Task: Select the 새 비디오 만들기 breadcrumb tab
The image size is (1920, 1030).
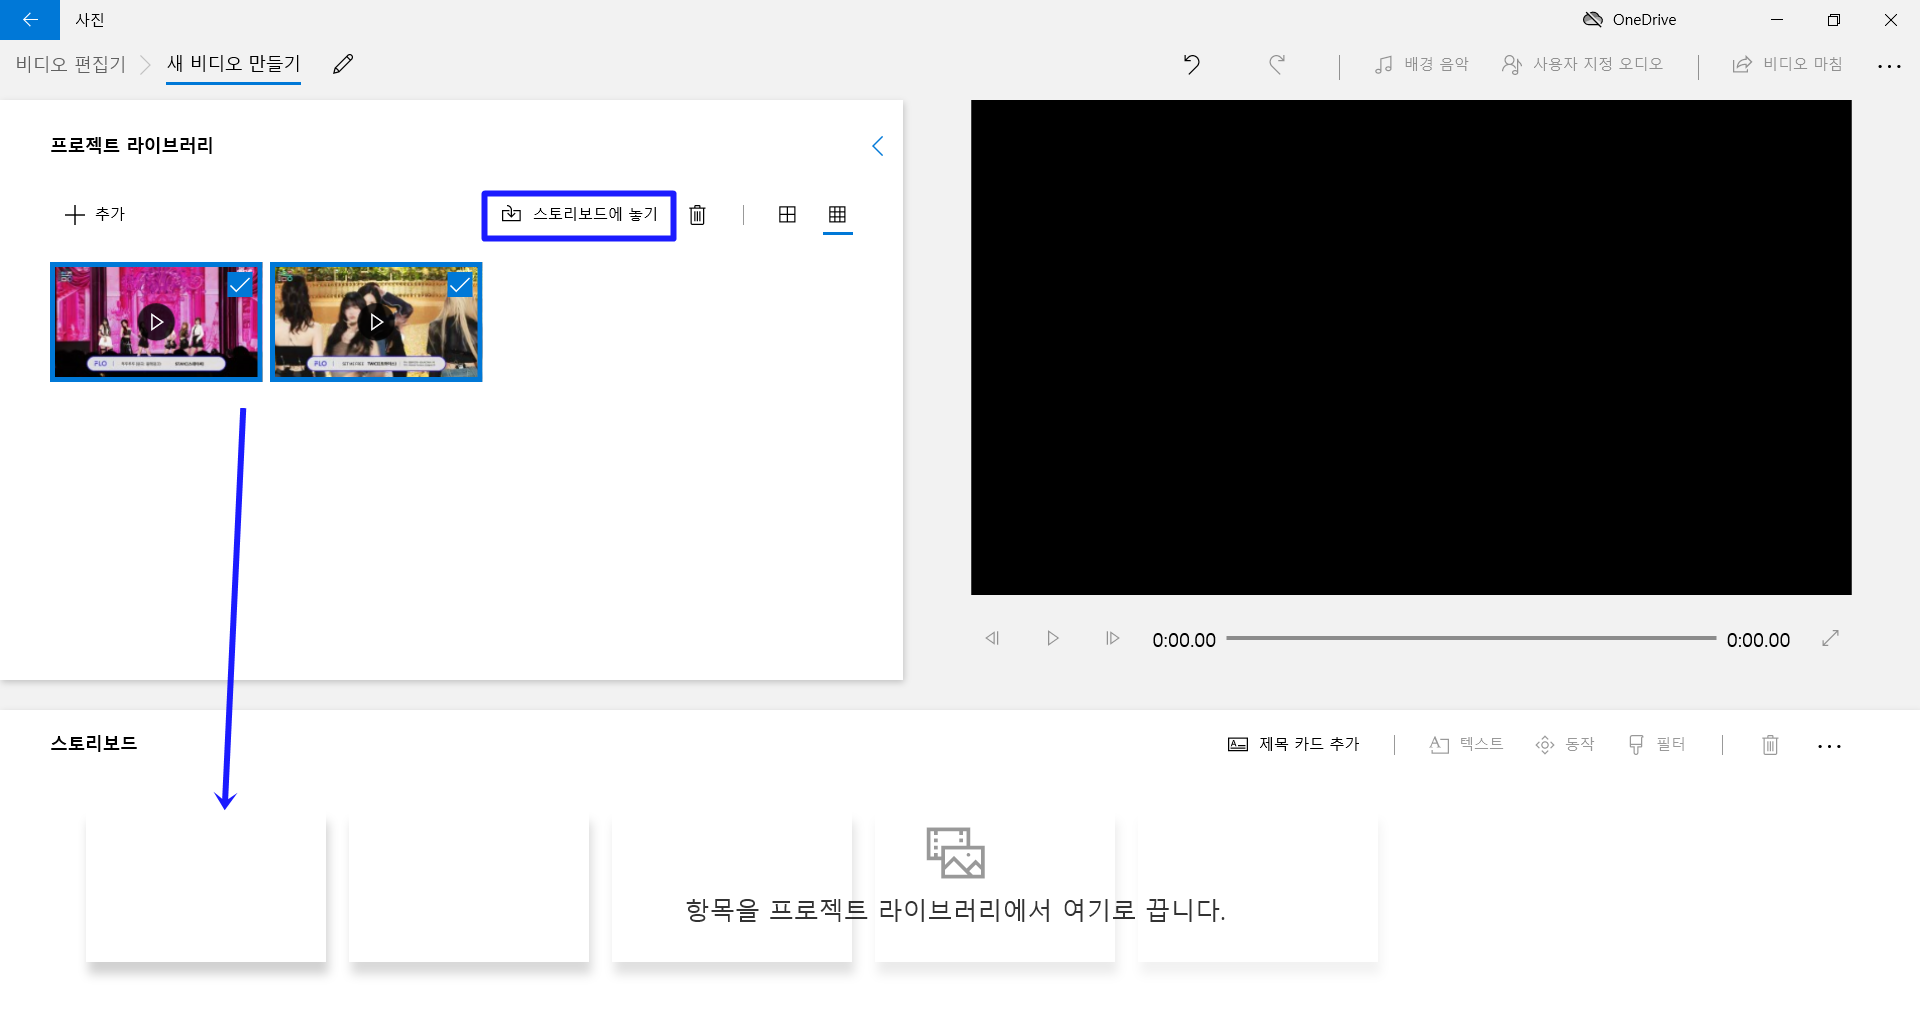Action: pyautogui.click(x=233, y=64)
